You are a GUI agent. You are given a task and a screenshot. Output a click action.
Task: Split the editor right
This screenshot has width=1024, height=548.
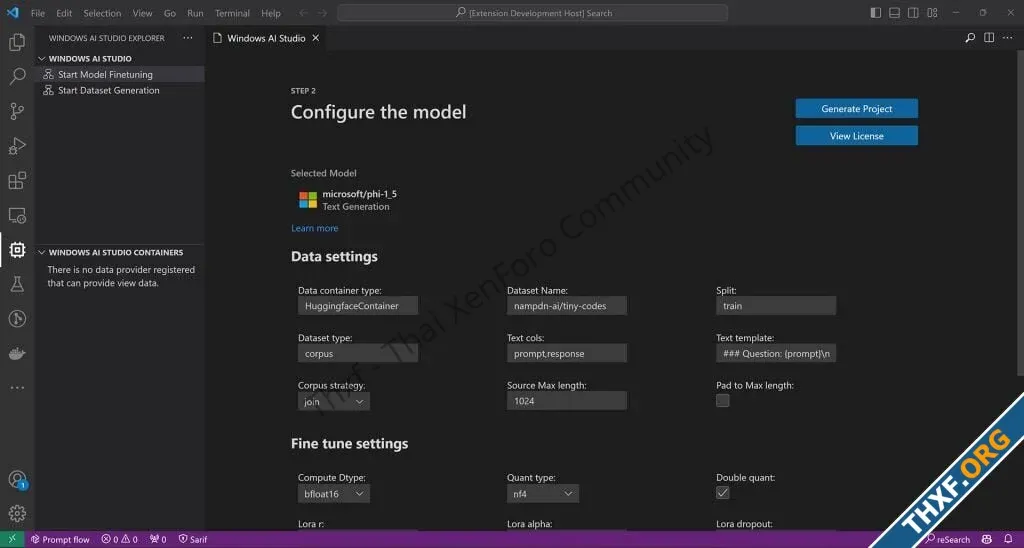(989, 38)
